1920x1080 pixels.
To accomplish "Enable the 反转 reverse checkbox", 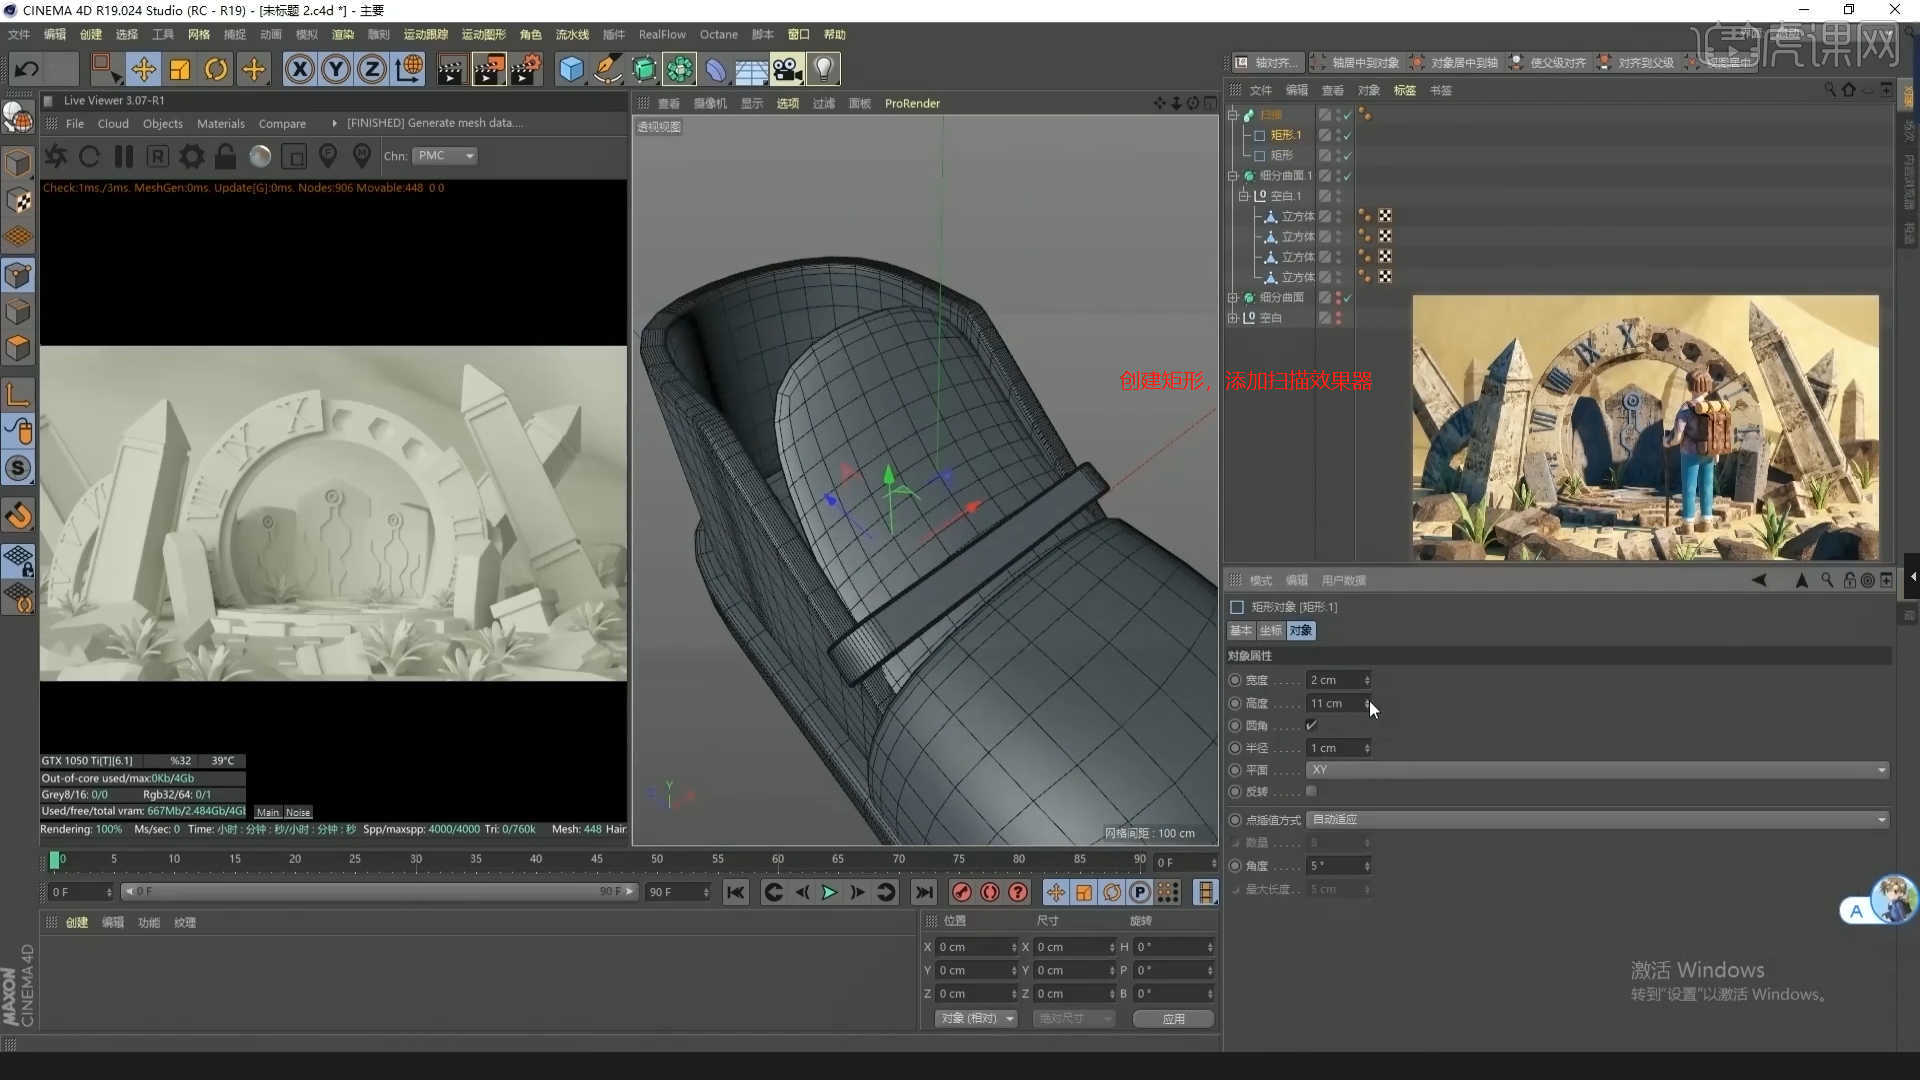I will [x=1311, y=791].
